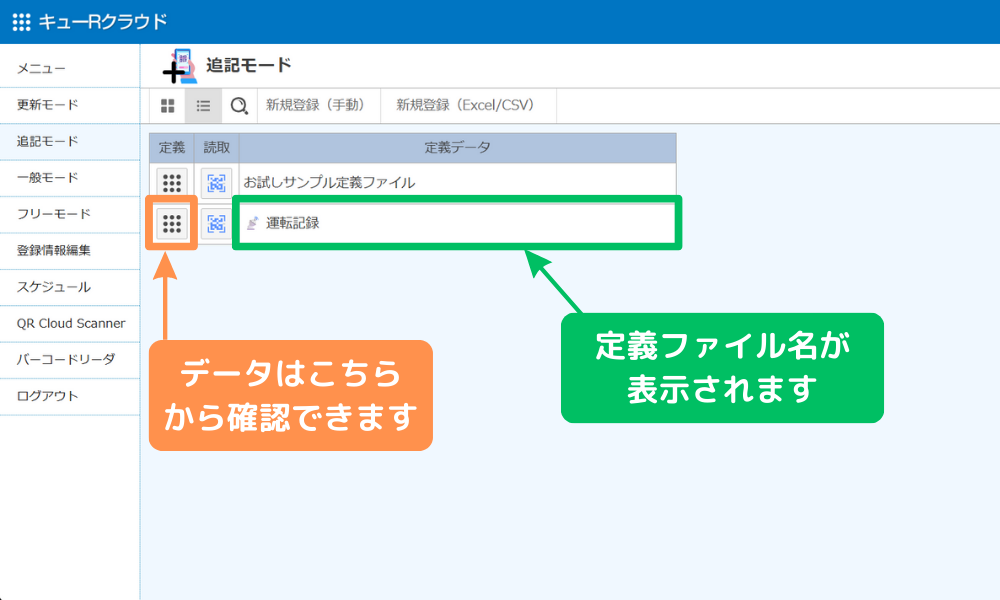This screenshot has height=600, width=1000.
Task: Start QR scan for お試しサンプル定義ファイル
Action: 216,183
